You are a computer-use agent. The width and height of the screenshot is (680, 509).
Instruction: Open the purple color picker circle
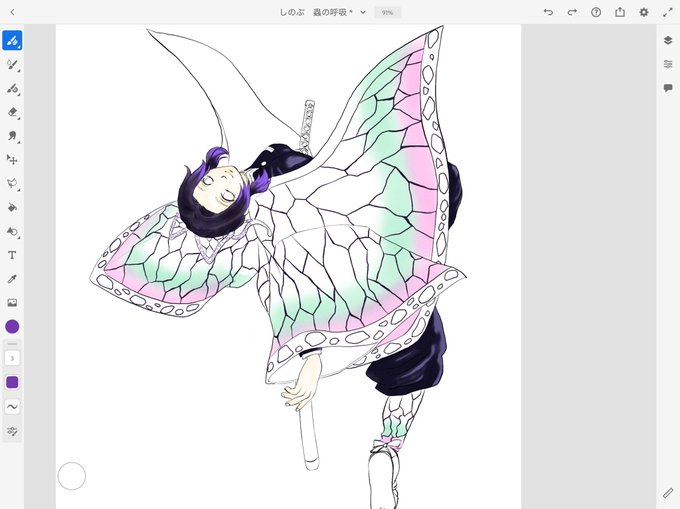[x=12, y=326]
